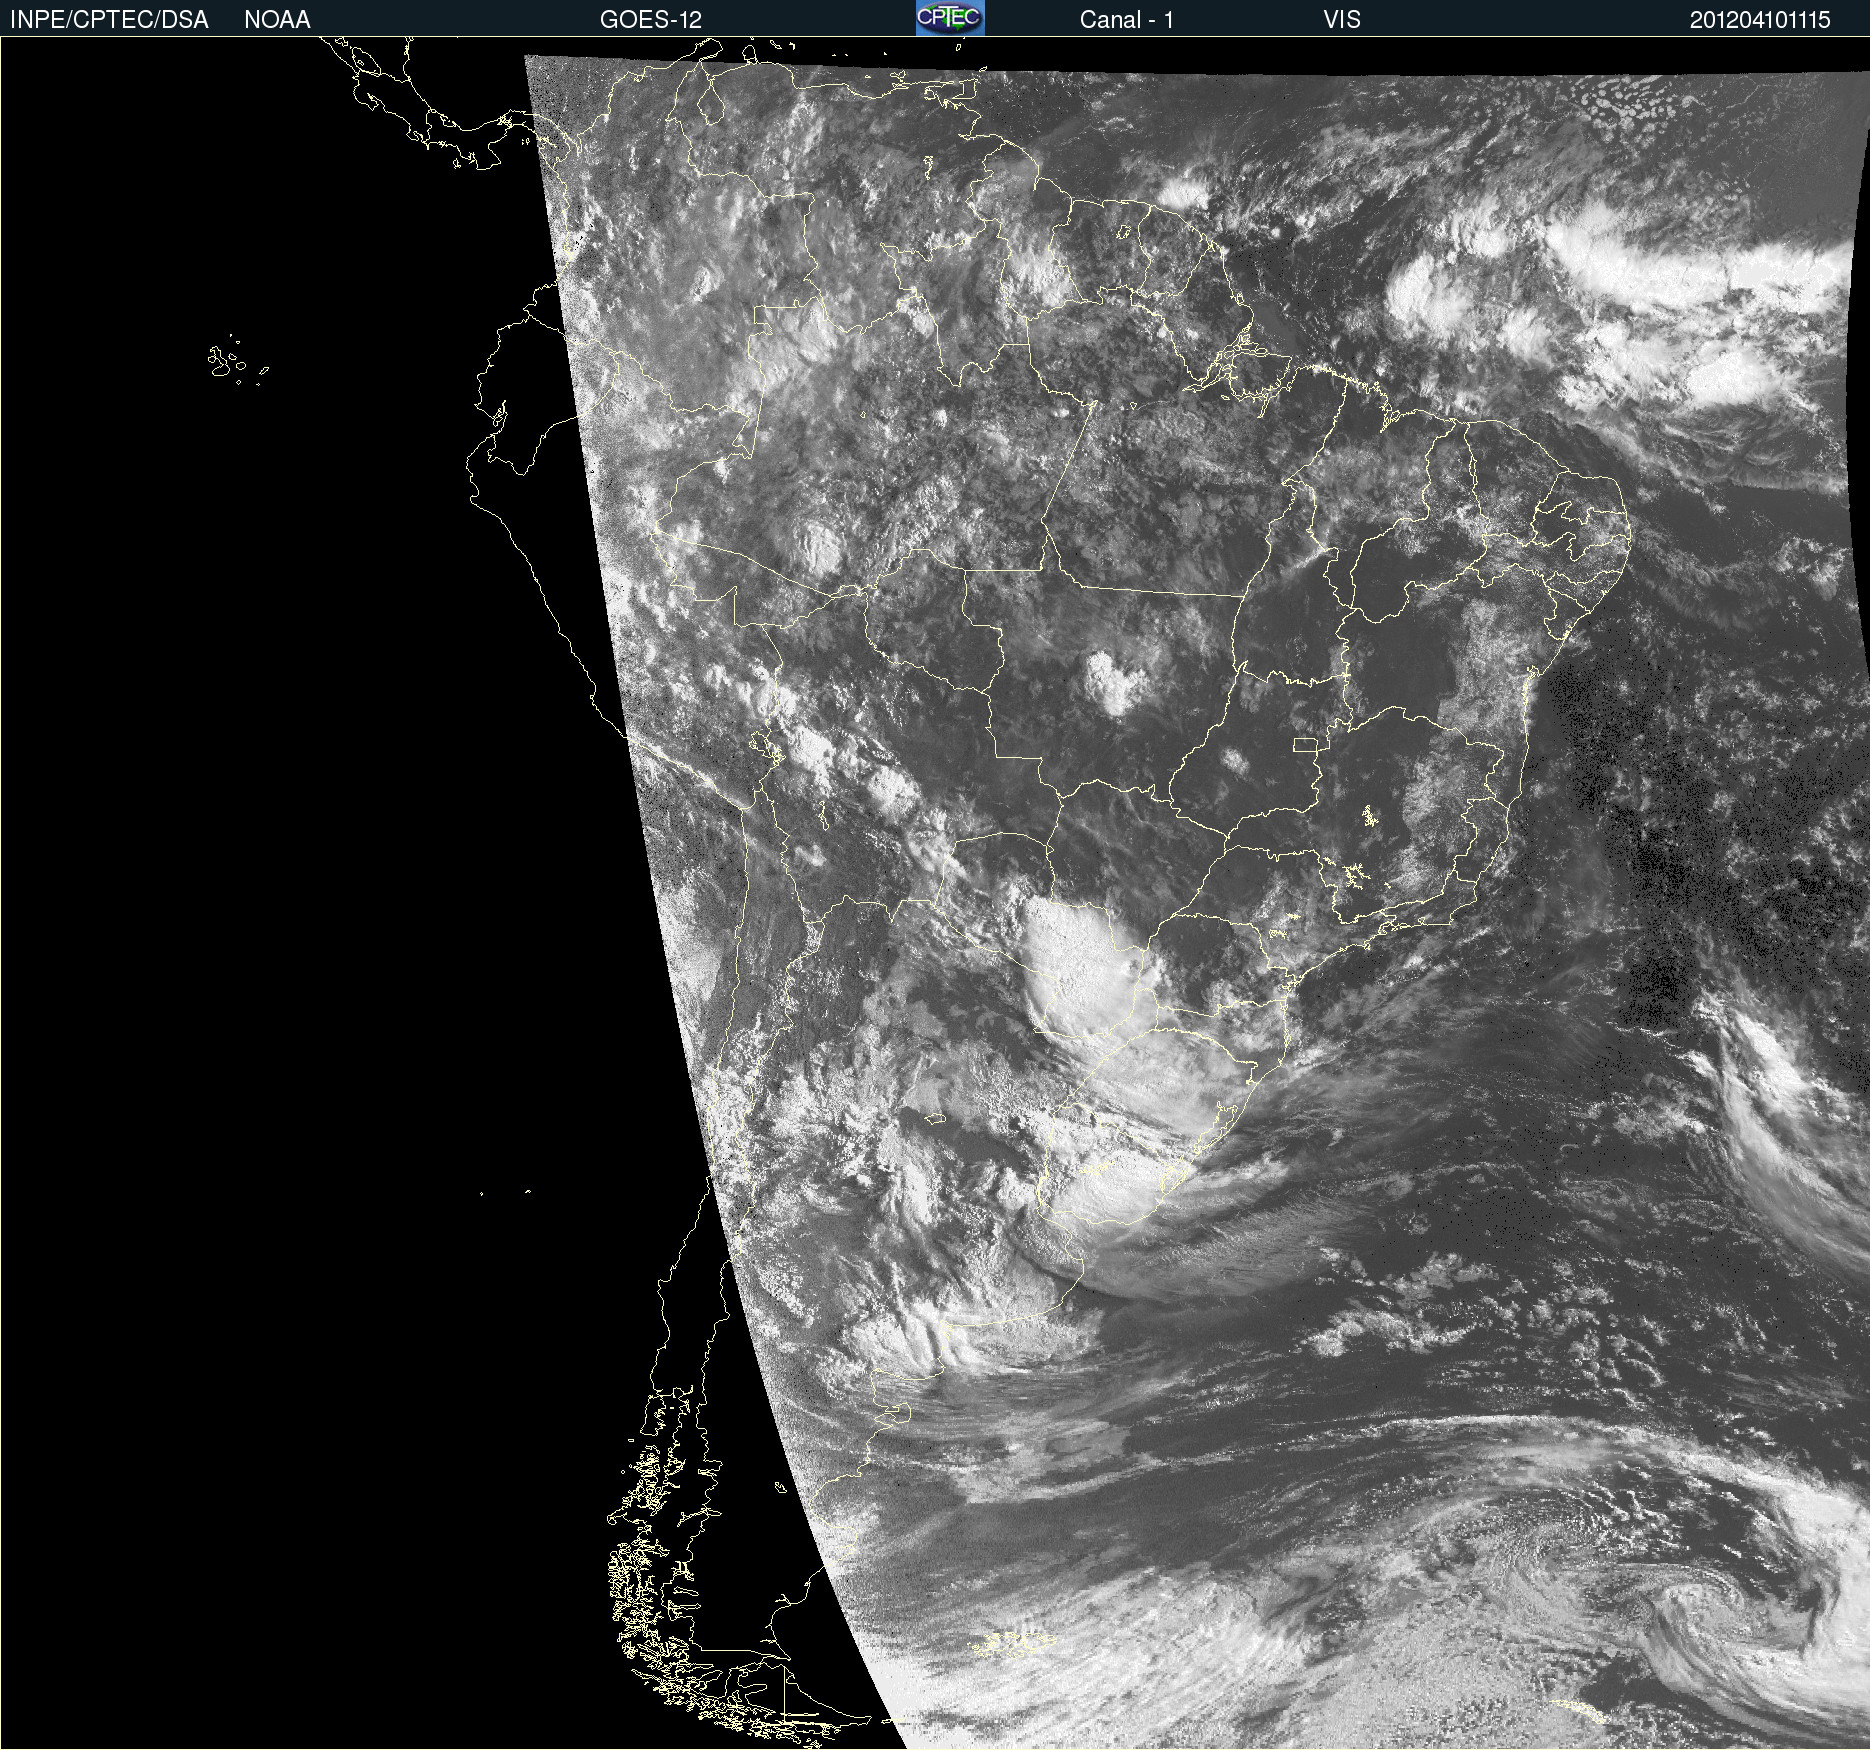Click the Canal - 1 channel label
1870x1750 pixels.
pyautogui.click(x=1126, y=20)
